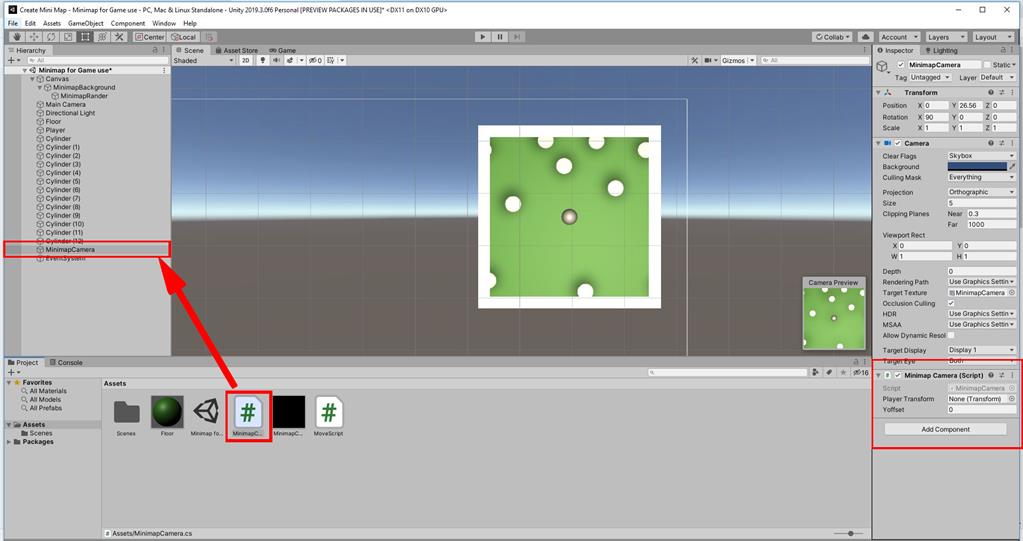This screenshot has height=541, width=1023.
Task: Save search with star icon
Action: coord(843,372)
